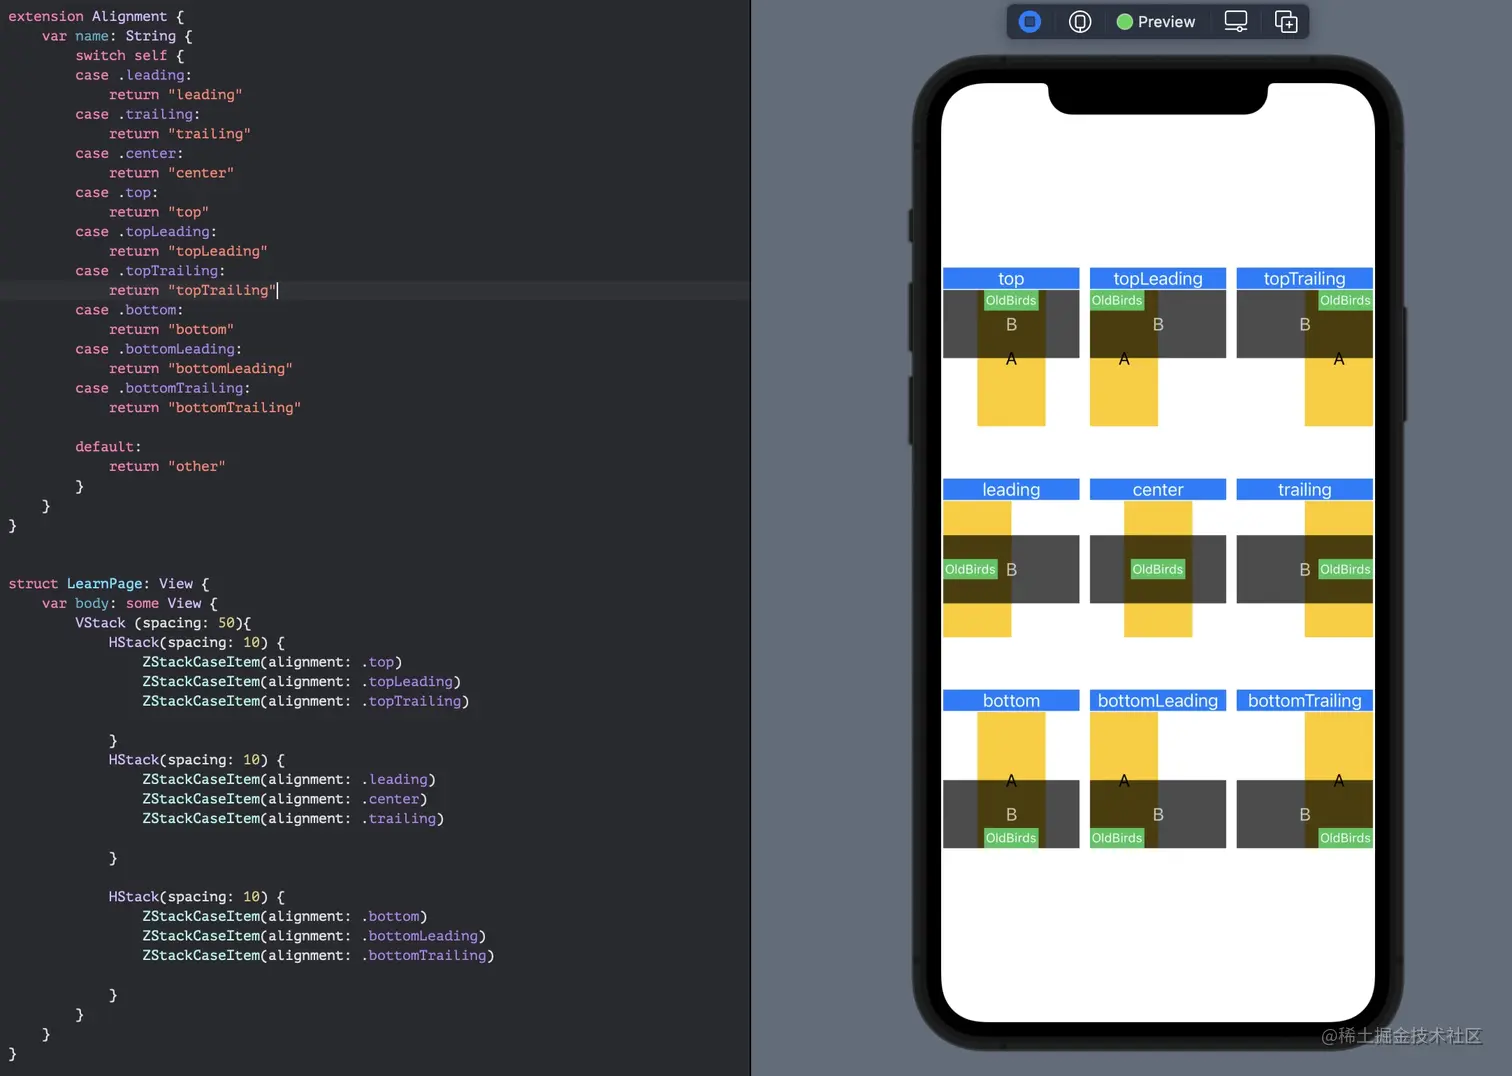1512x1076 pixels.
Task: Click the 'case .topLeading:' code line
Action: tap(146, 231)
